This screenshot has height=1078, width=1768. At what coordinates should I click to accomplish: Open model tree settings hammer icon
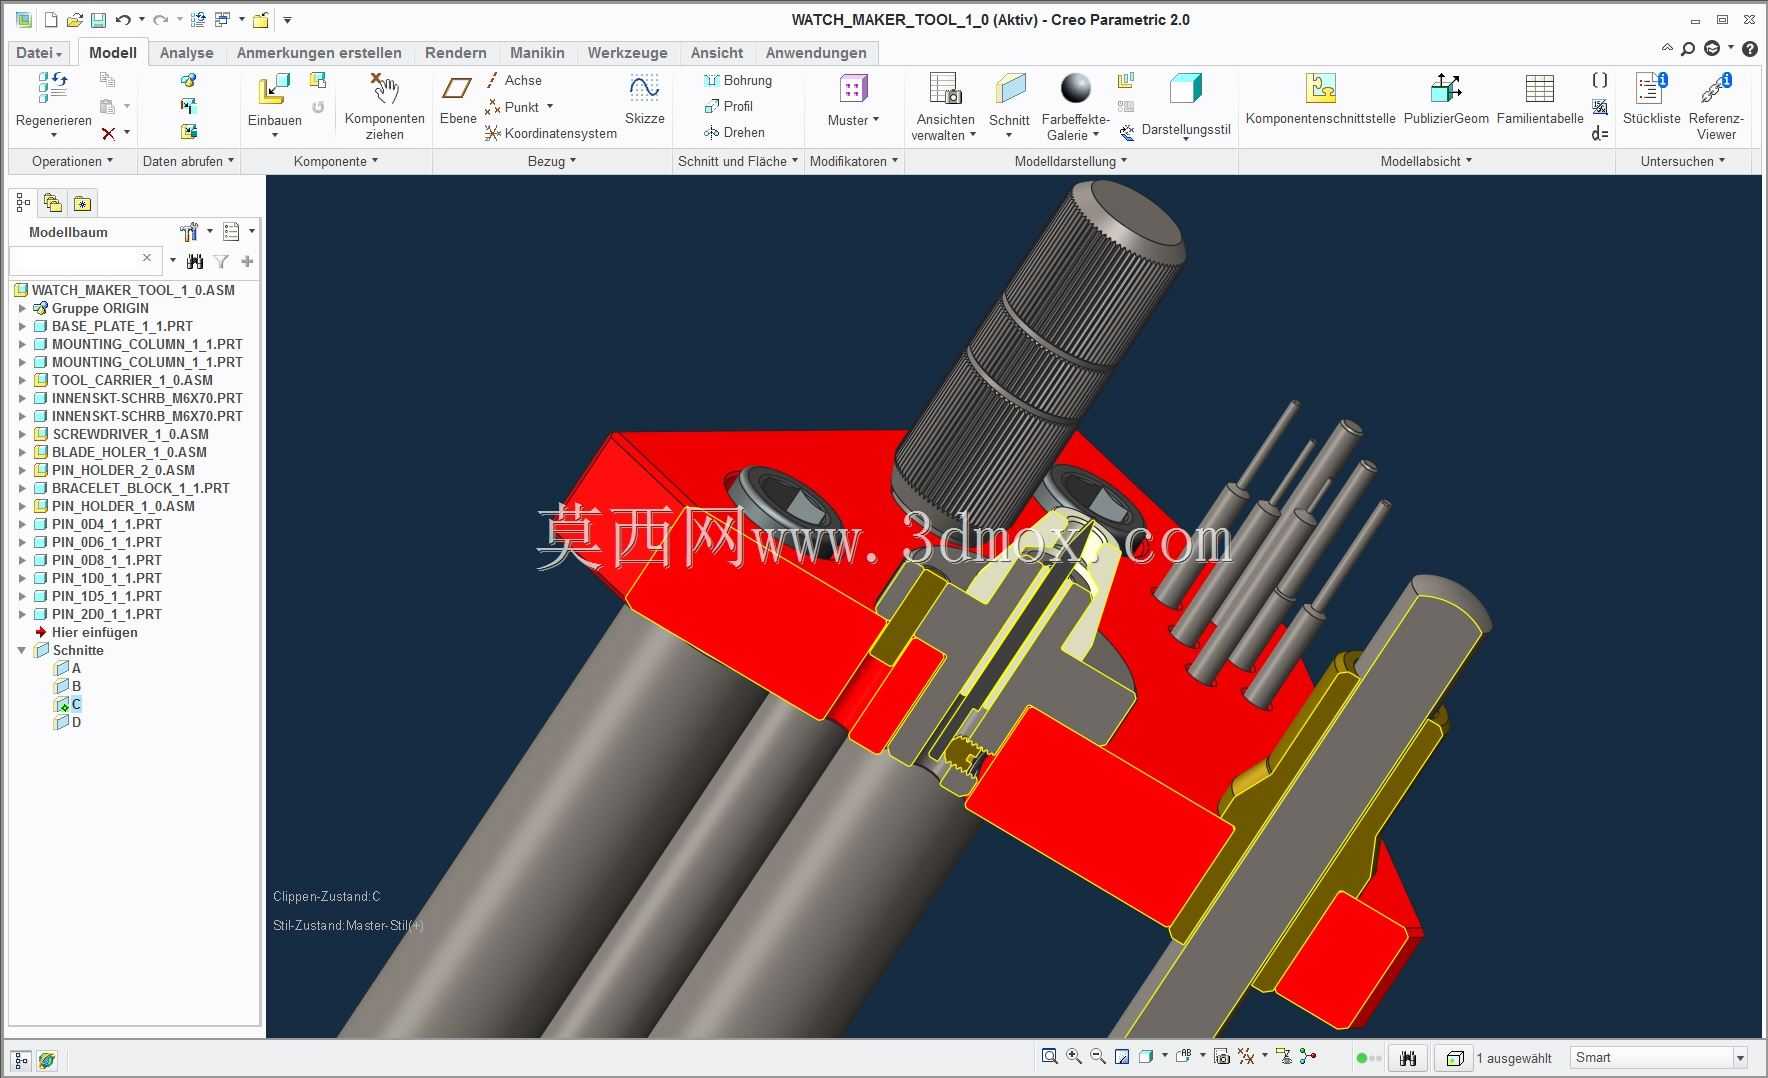(x=189, y=232)
